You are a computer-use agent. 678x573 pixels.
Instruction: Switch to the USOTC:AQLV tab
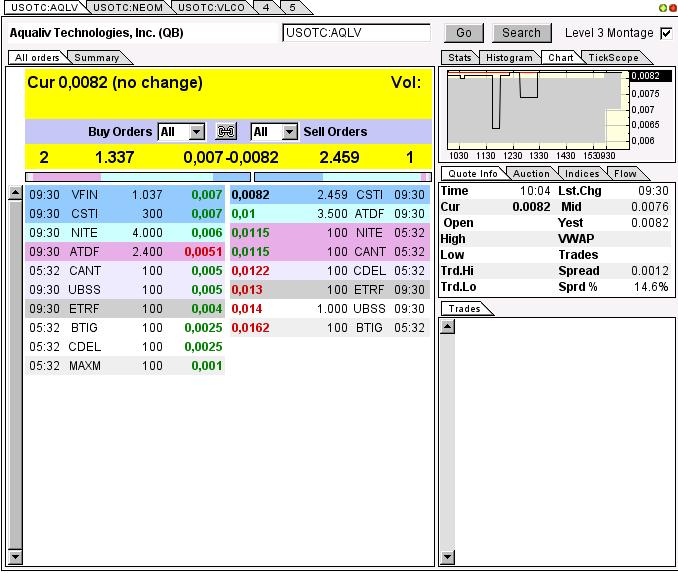[45, 7]
